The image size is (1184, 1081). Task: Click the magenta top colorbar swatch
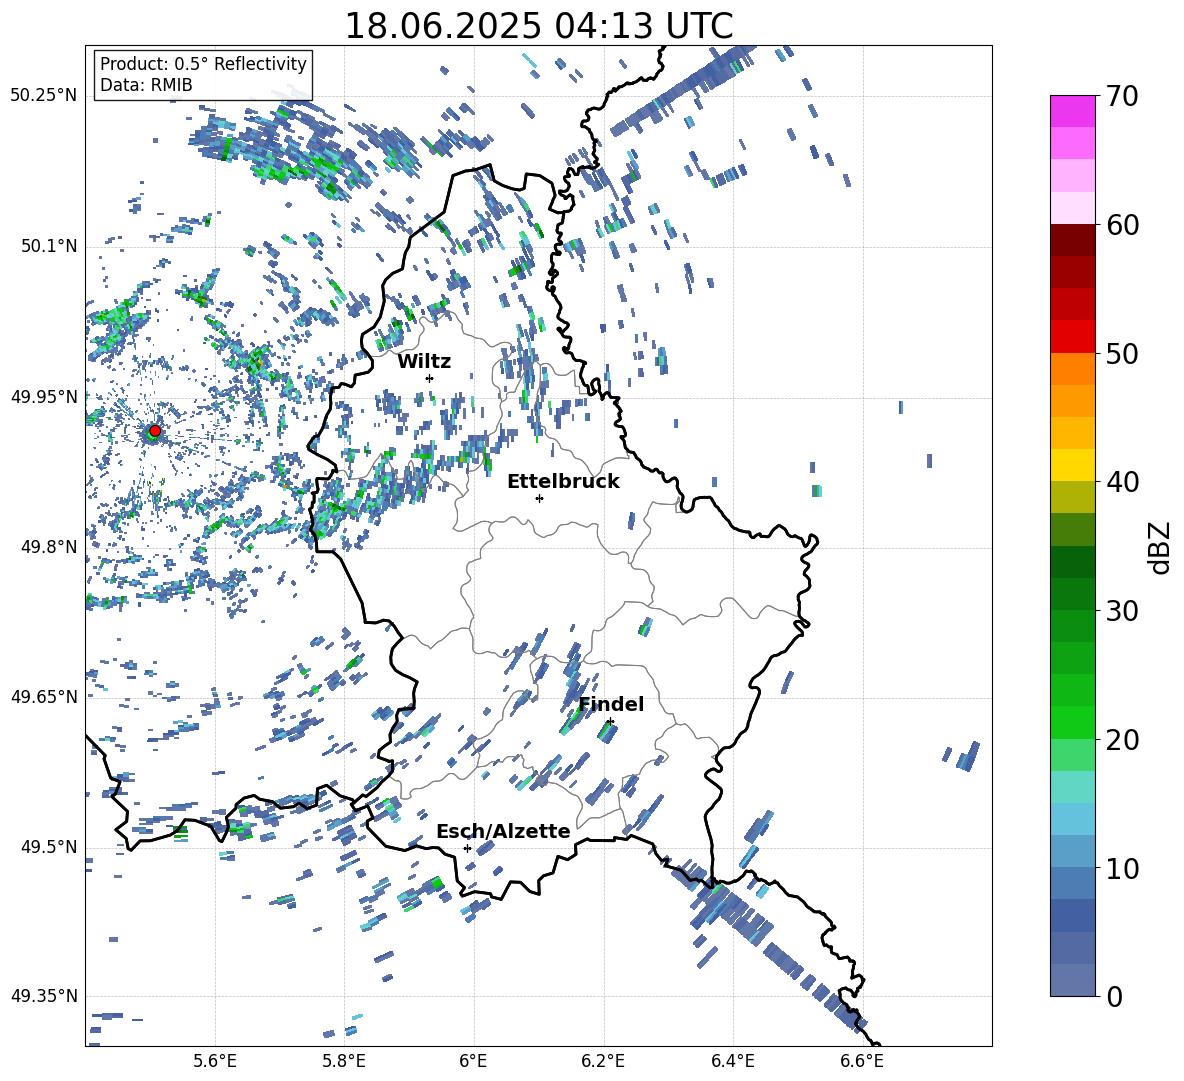click(x=1072, y=112)
